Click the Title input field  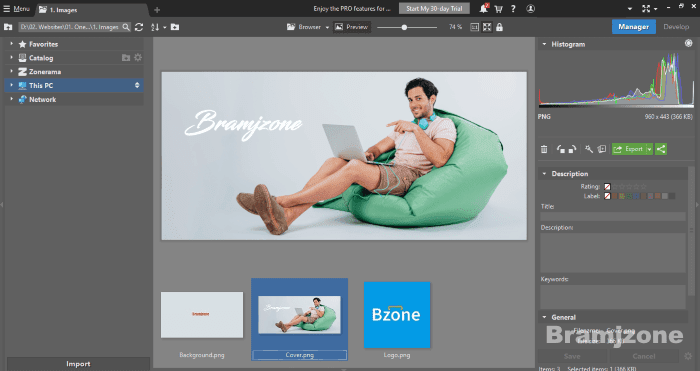[612, 217]
